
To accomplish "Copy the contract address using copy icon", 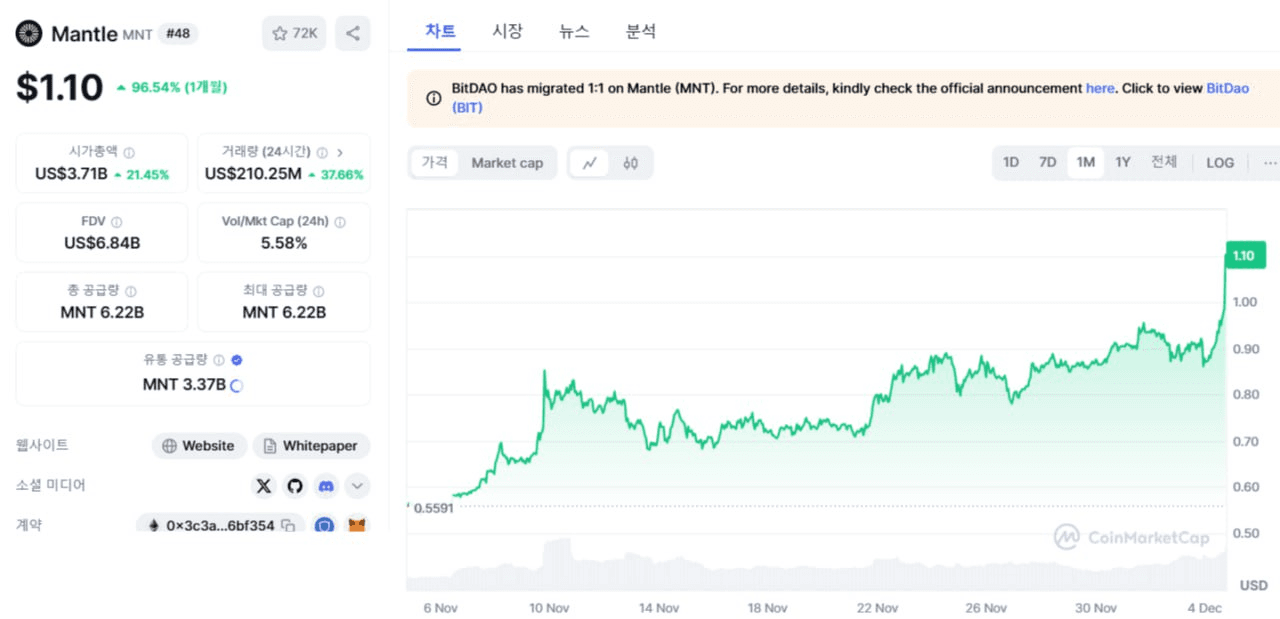I will click(x=288, y=525).
